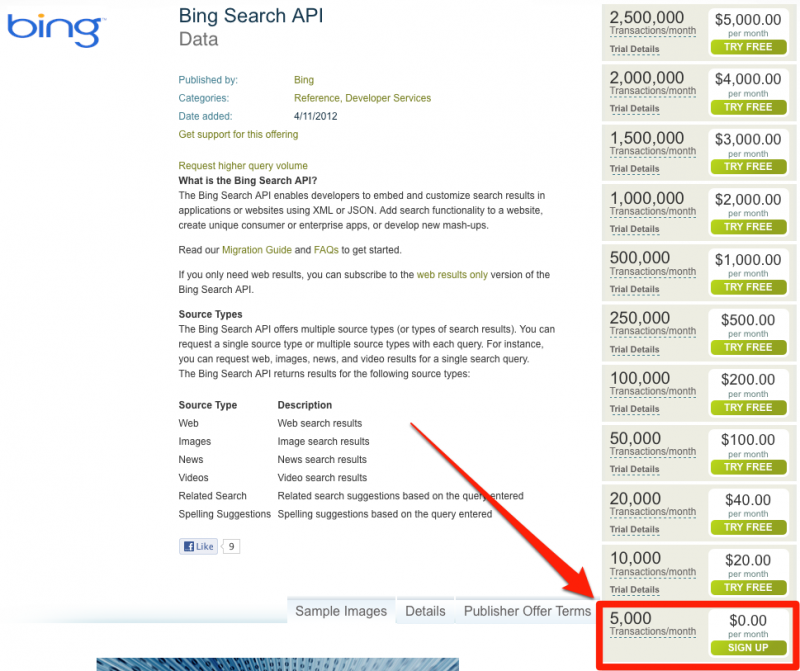800x671 pixels.
Task: Click the Bing logo
Action: tap(55, 31)
